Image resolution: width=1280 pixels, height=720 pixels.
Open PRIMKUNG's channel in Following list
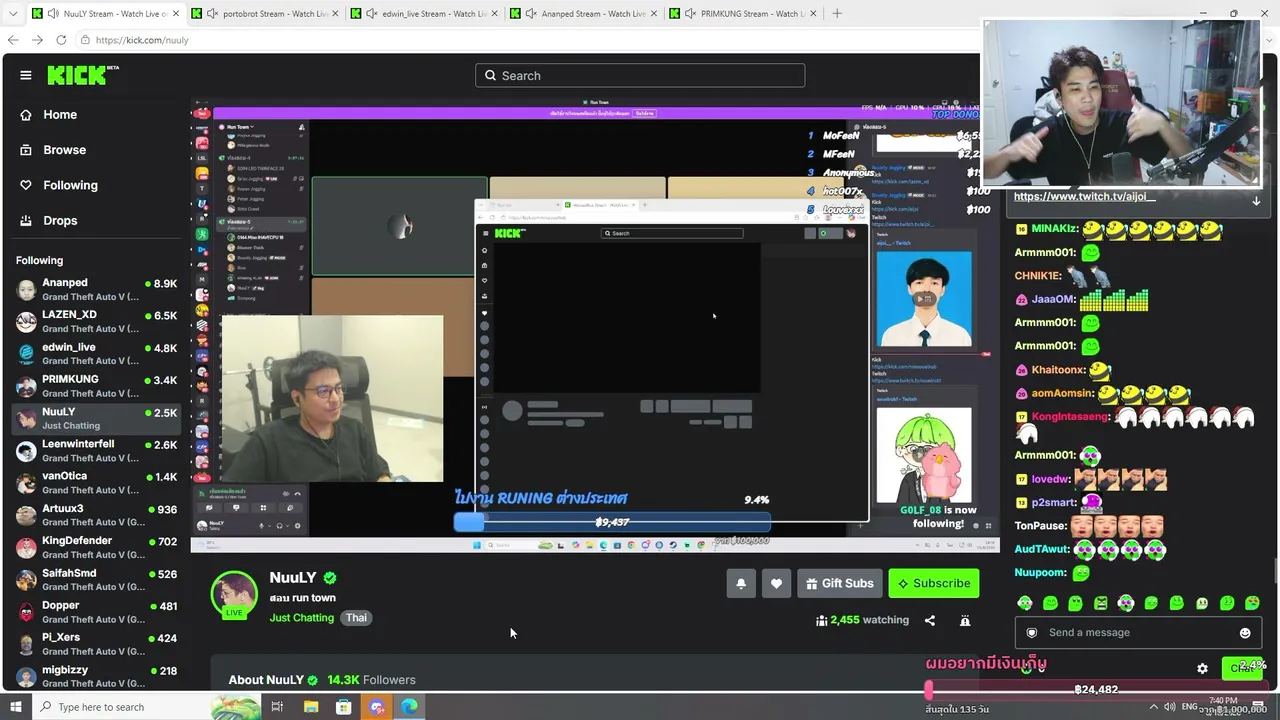[96, 386]
